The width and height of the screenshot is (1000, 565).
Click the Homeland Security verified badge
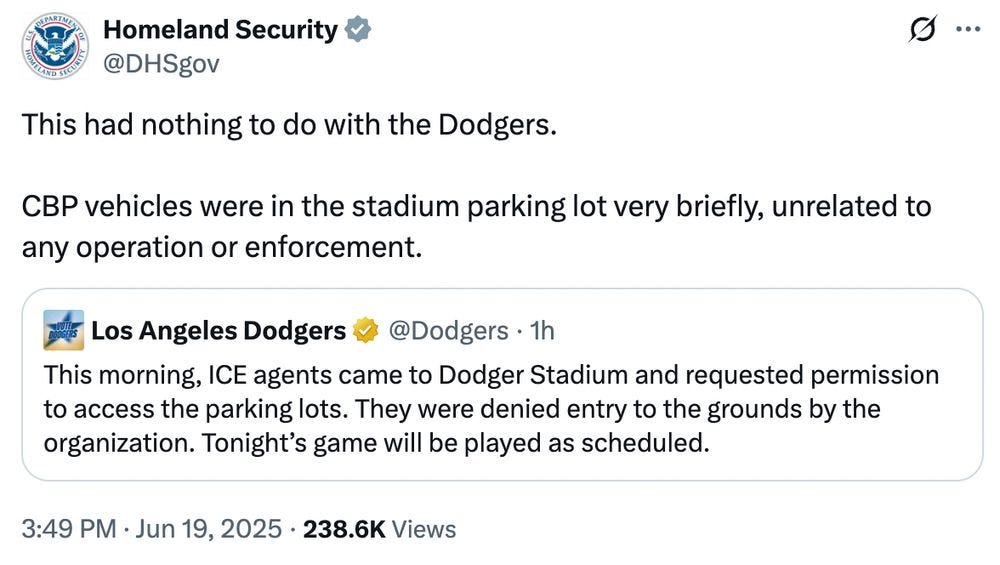point(358,29)
